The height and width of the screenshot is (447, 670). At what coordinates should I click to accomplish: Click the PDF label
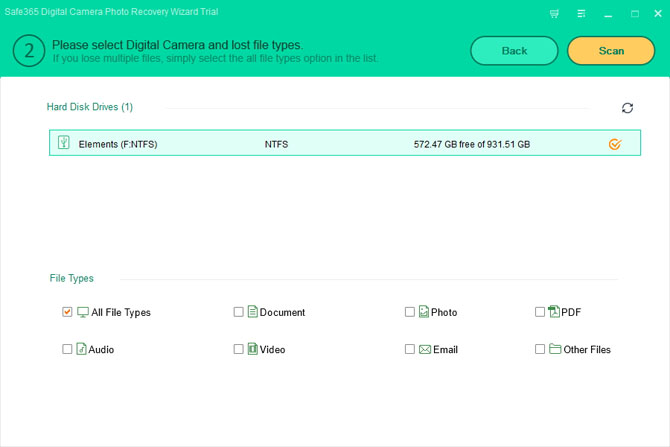click(571, 312)
